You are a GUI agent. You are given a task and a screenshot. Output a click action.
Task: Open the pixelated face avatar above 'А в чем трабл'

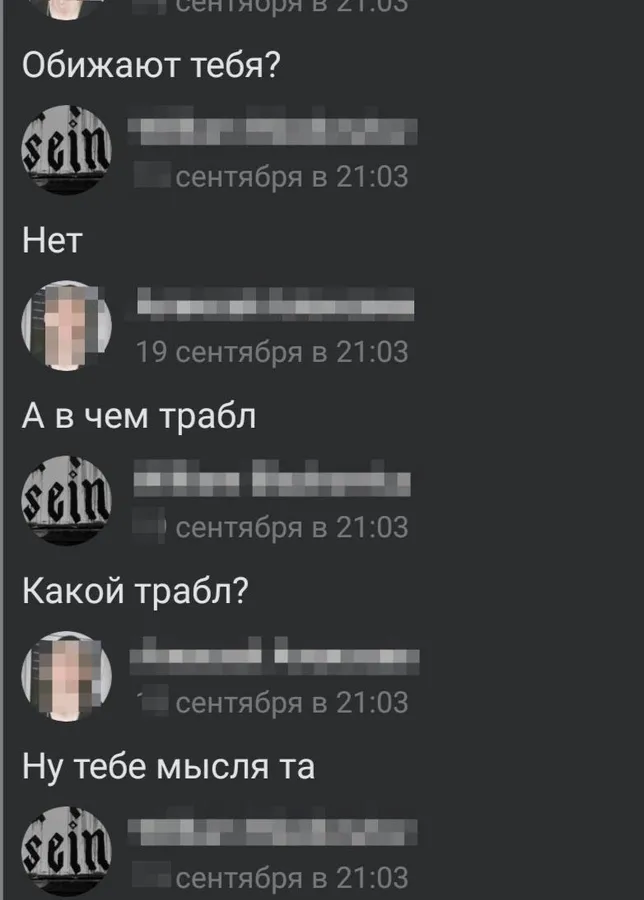67,325
